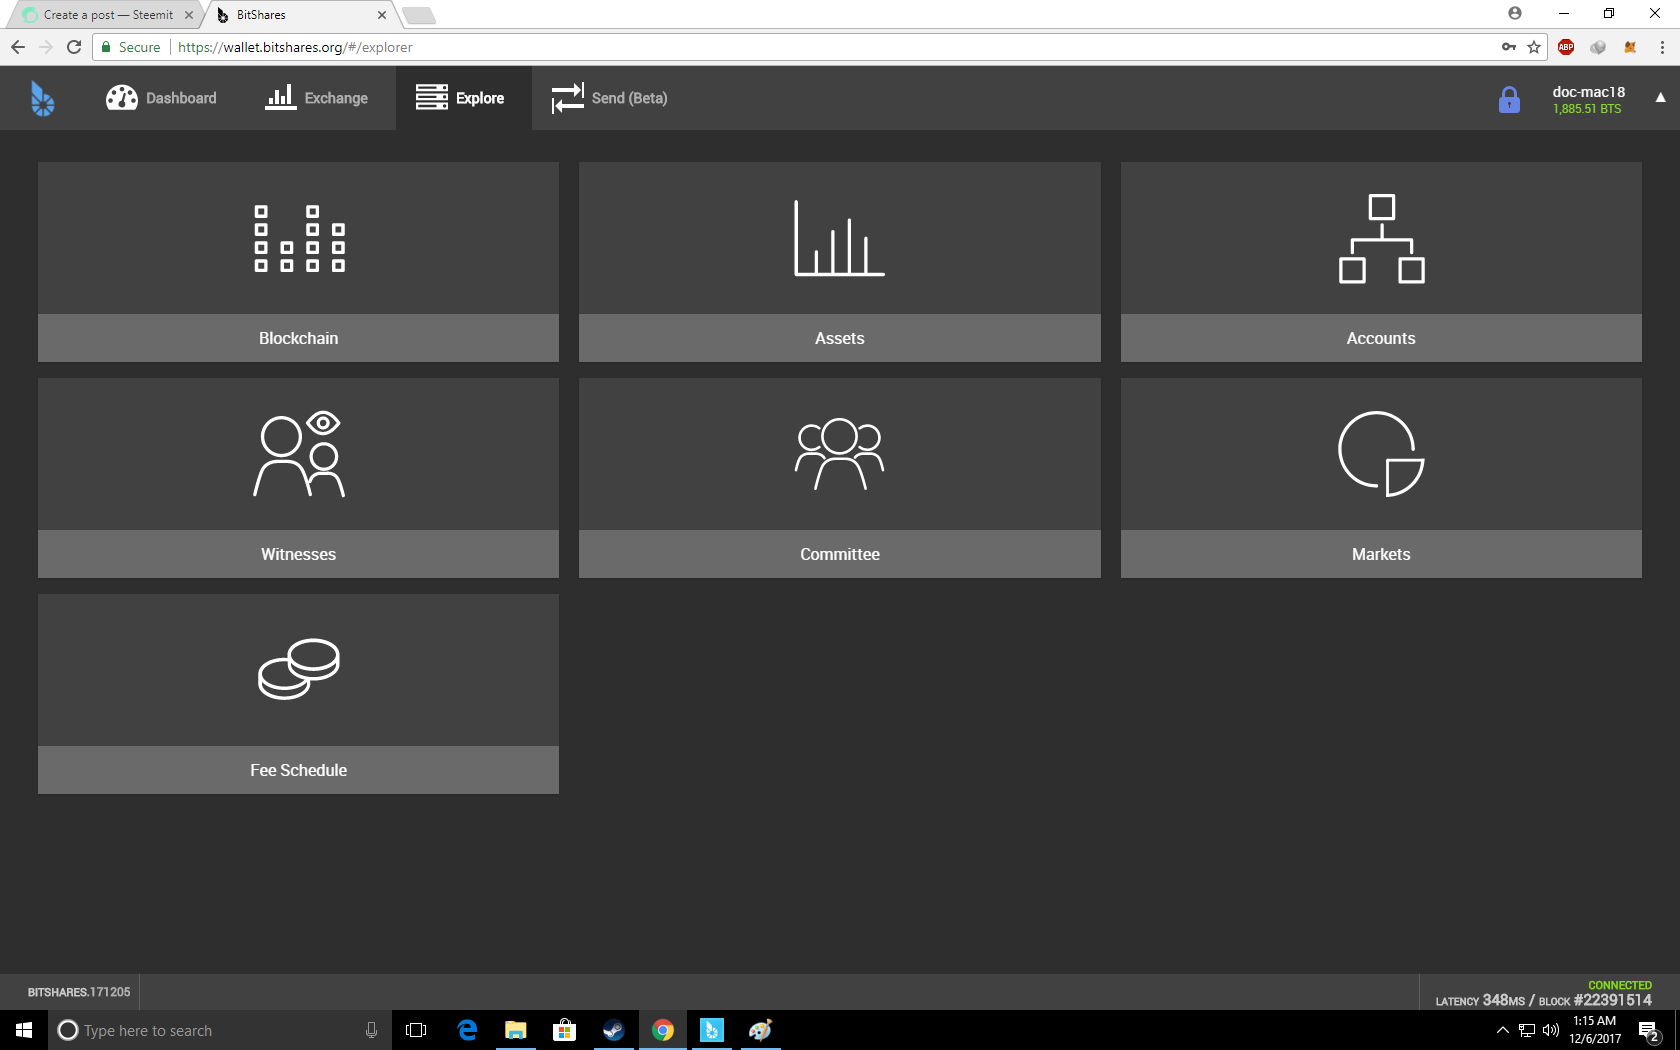Open Task View on the taskbar

pyautogui.click(x=416, y=1030)
